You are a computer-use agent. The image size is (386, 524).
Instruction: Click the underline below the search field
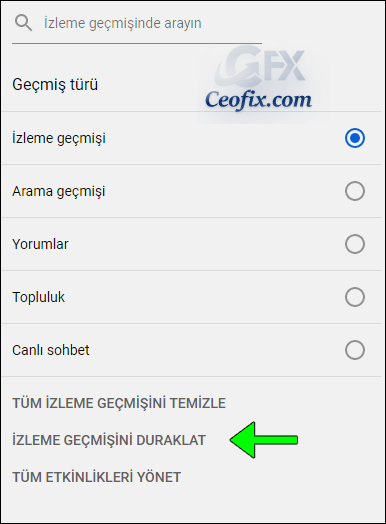[137, 43]
